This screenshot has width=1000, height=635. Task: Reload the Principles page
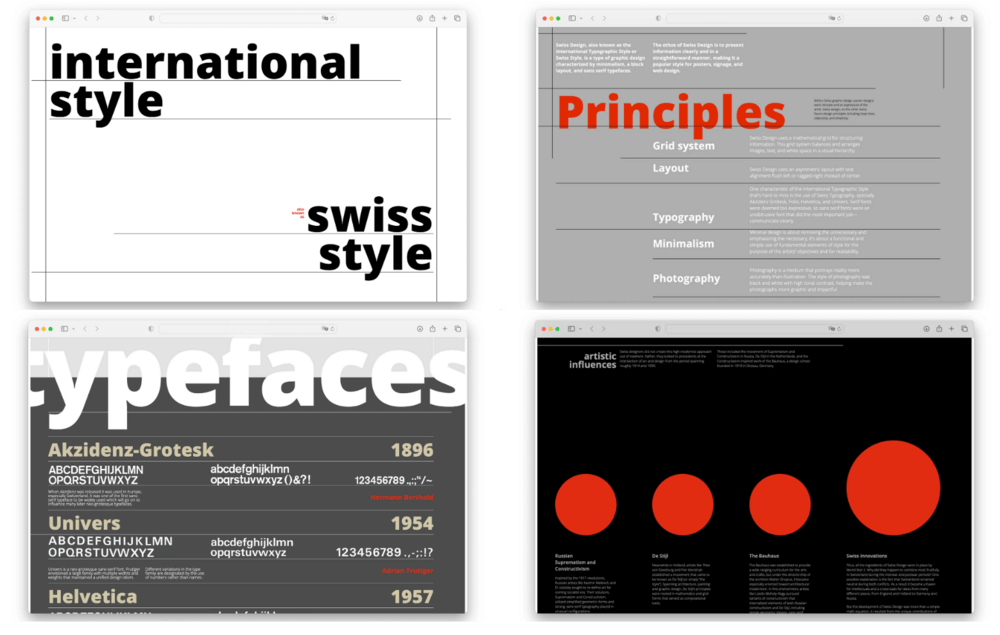839,18
